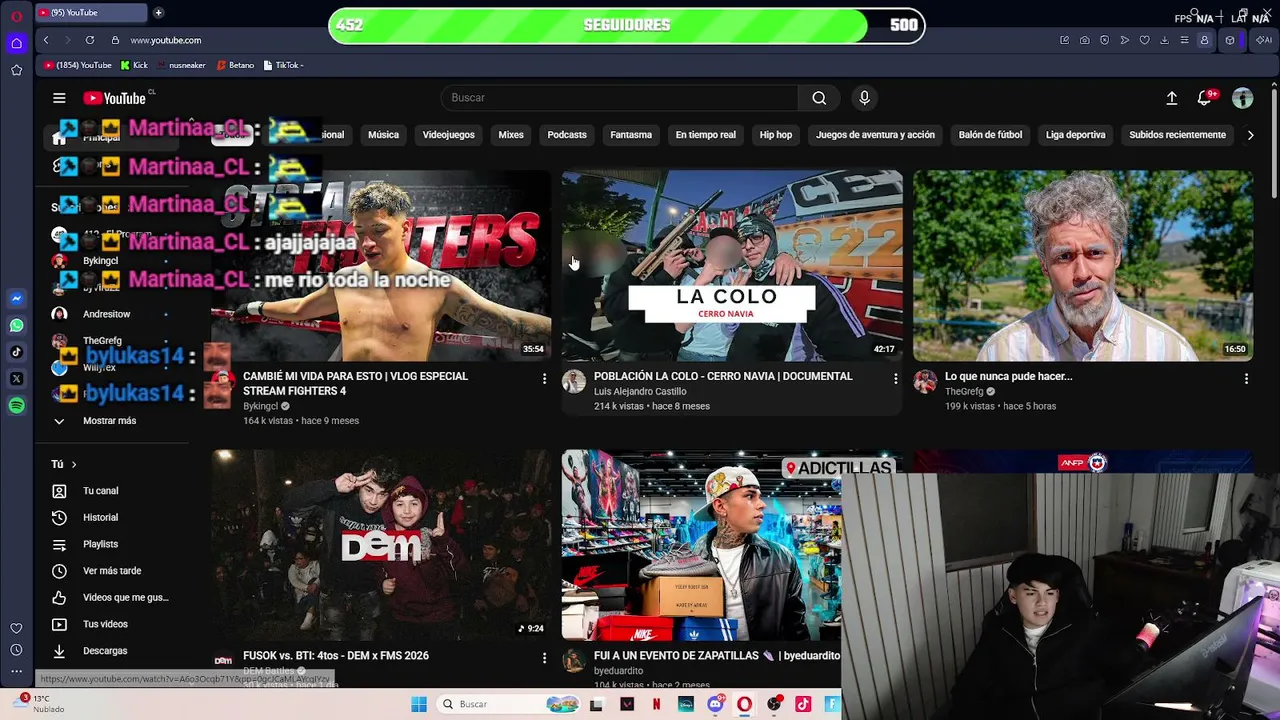Viewport: 1280px width, 720px height.
Task: Open Windows Start menu
Action: [x=419, y=704]
